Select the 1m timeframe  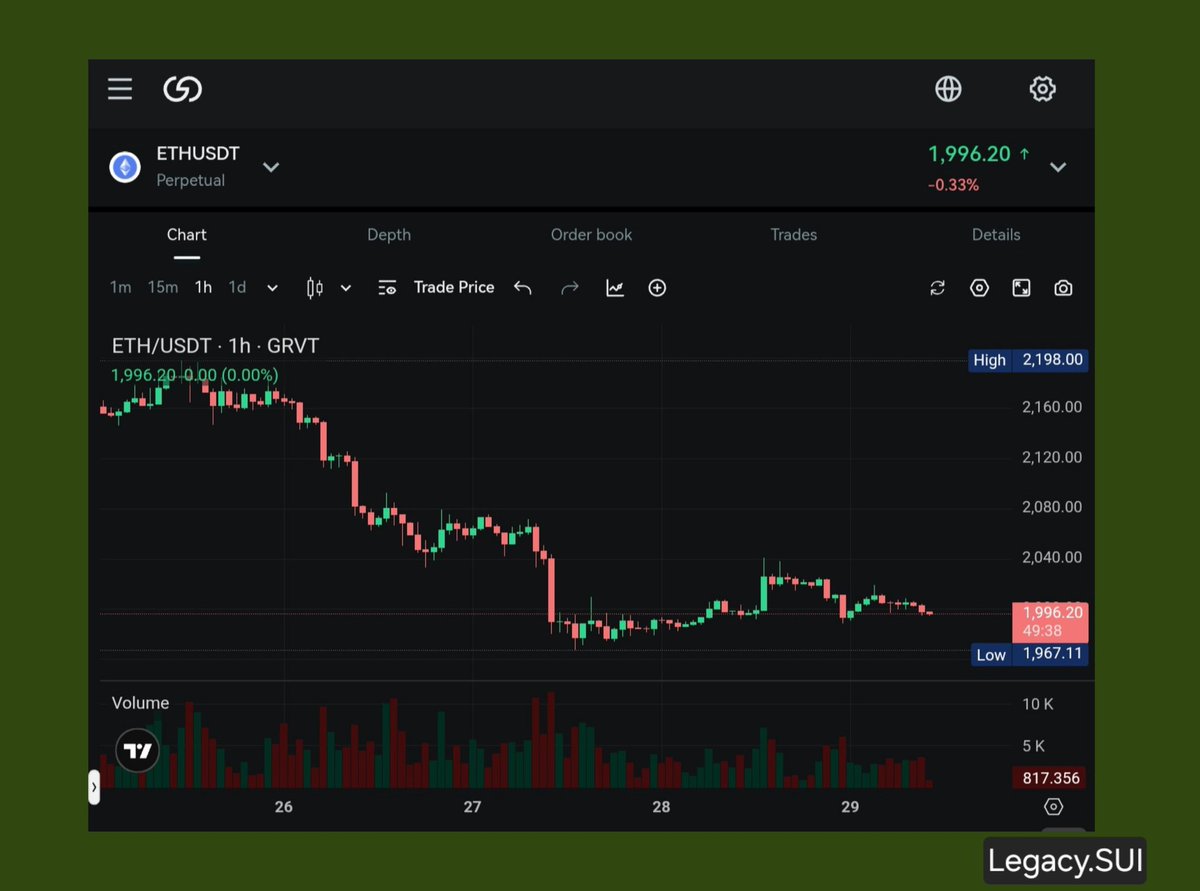point(120,288)
